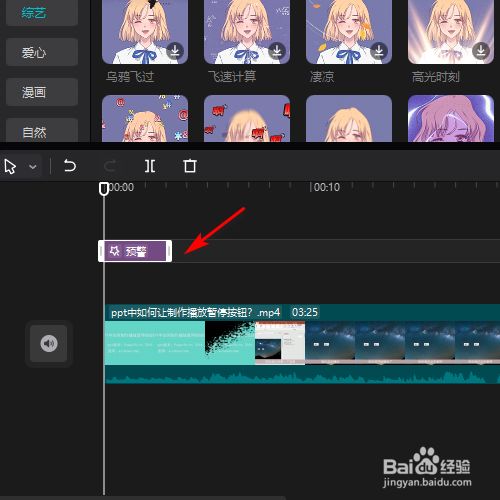500x500 pixels.
Task: Switch to the 漫画 effects category
Action: click(42, 92)
